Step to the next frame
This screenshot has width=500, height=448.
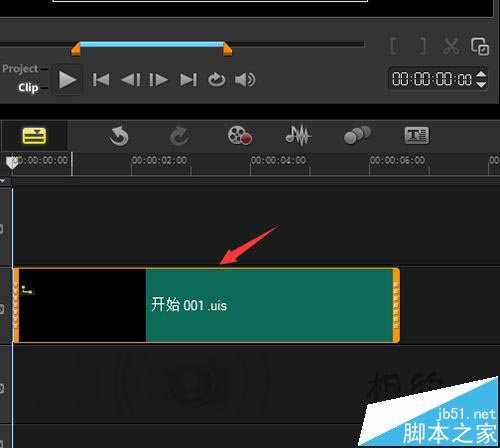[x=158, y=80]
